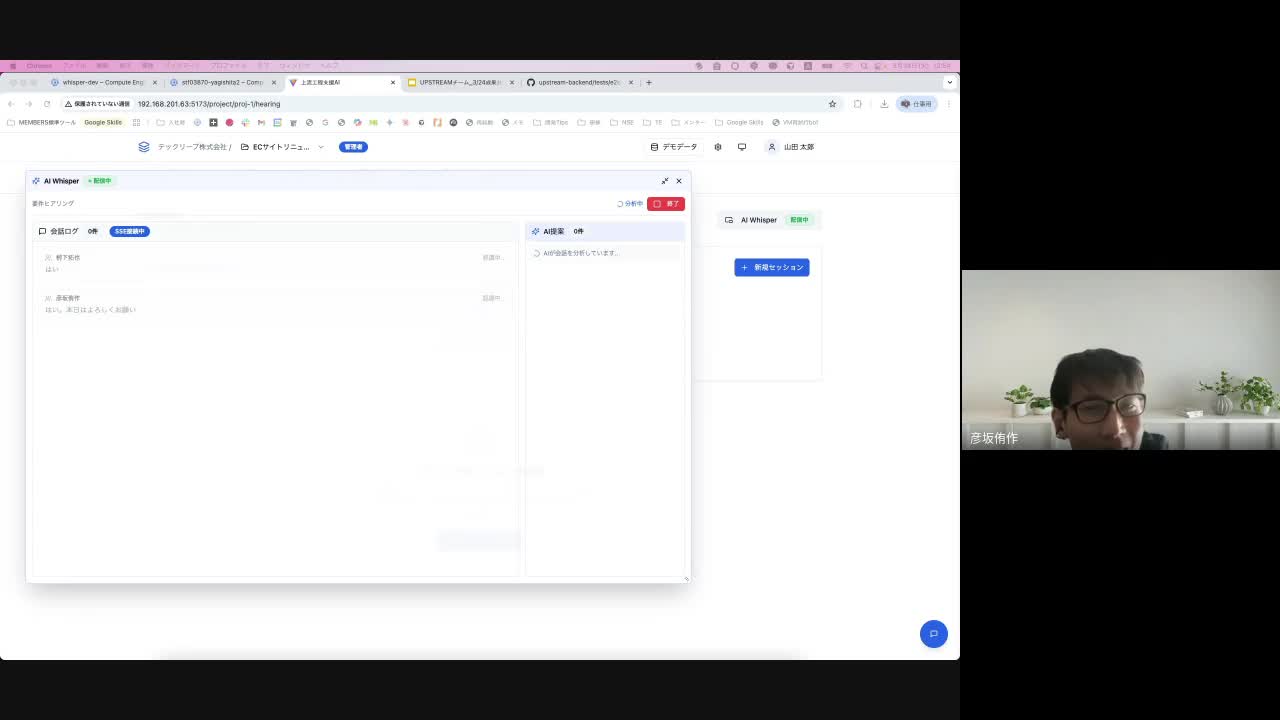1280x720 pixels.
Task: Close the AI Whisper panel
Action: (679, 181)
